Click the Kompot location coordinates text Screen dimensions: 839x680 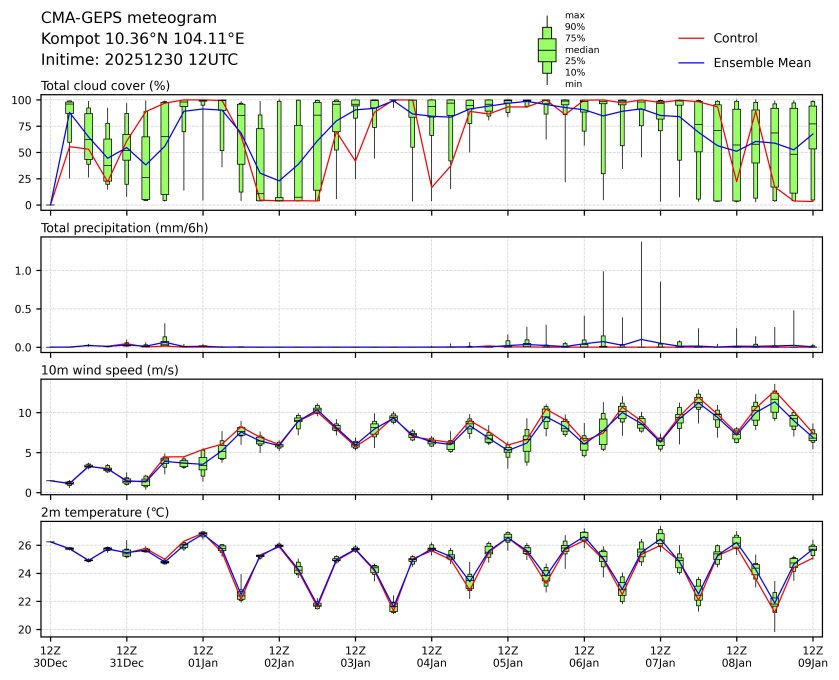coord(142,39)
